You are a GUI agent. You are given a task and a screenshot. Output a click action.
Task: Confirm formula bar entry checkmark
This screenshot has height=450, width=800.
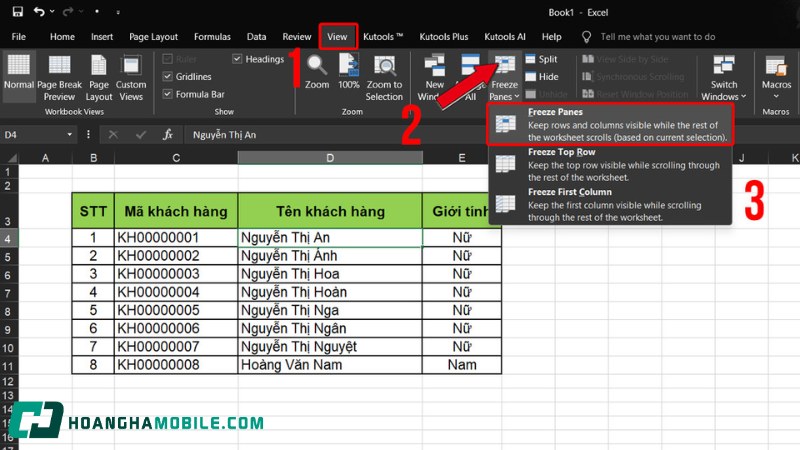[140, 135]
